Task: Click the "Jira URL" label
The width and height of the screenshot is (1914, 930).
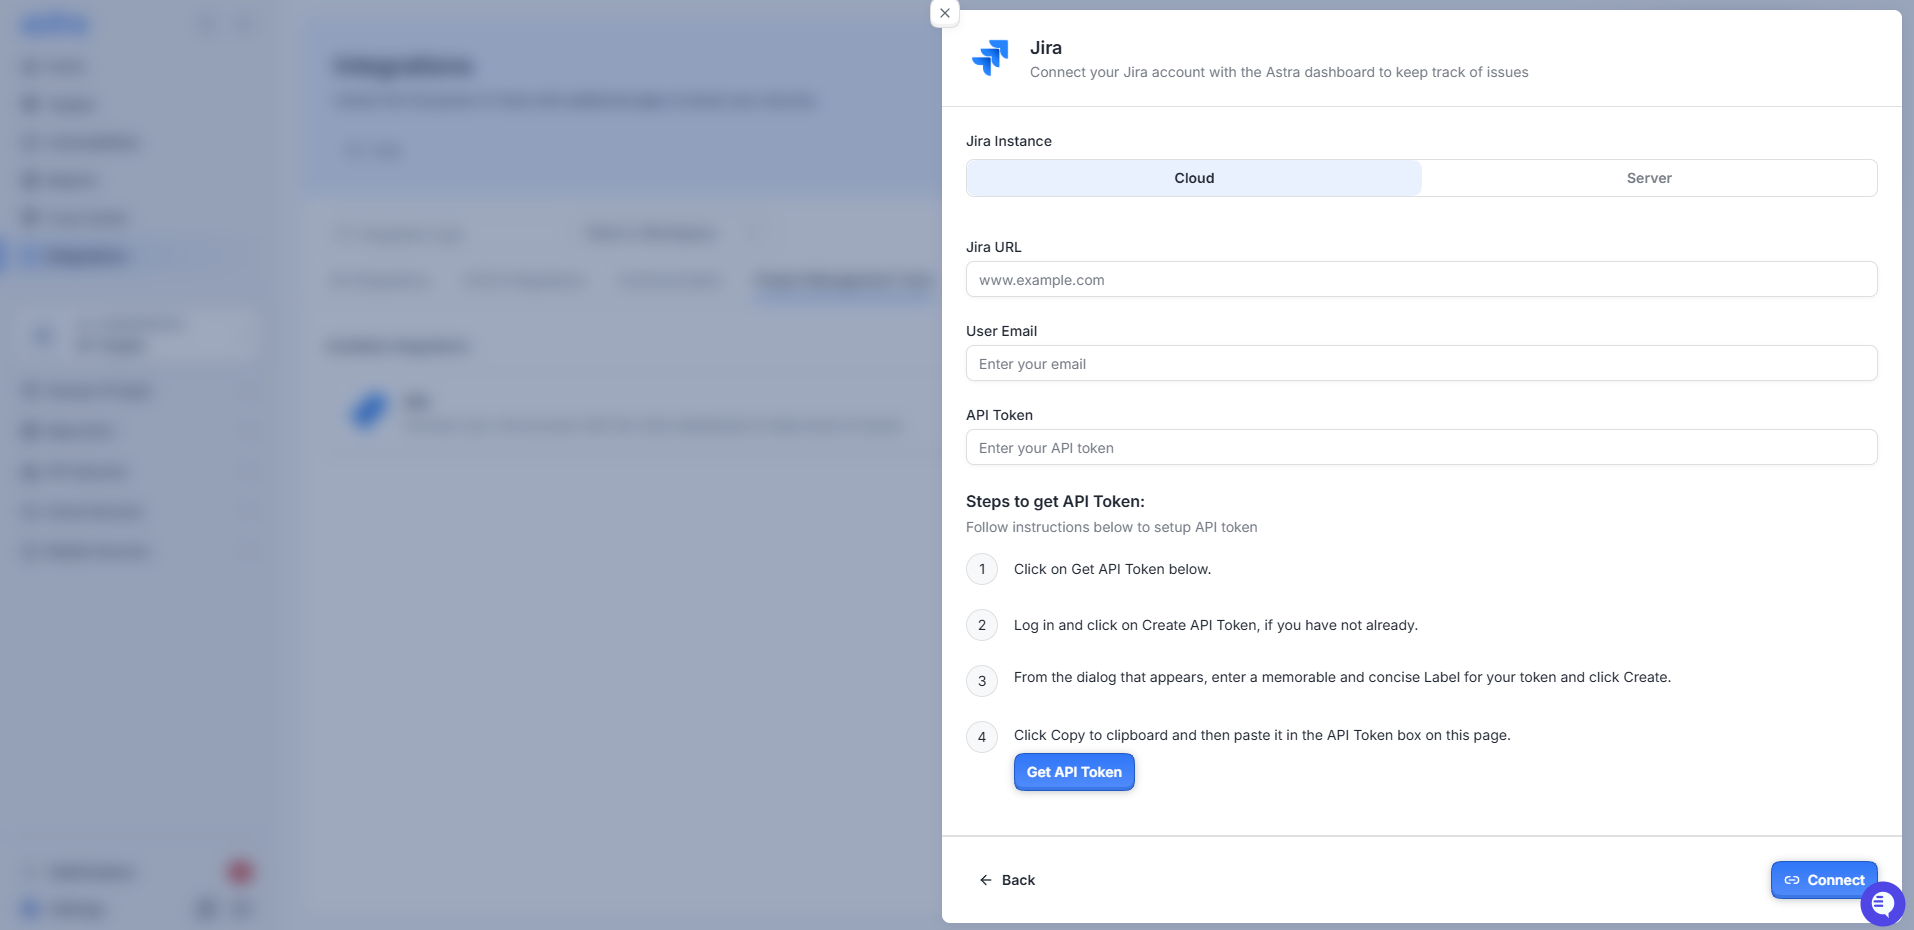Action: tap(994, 247)
